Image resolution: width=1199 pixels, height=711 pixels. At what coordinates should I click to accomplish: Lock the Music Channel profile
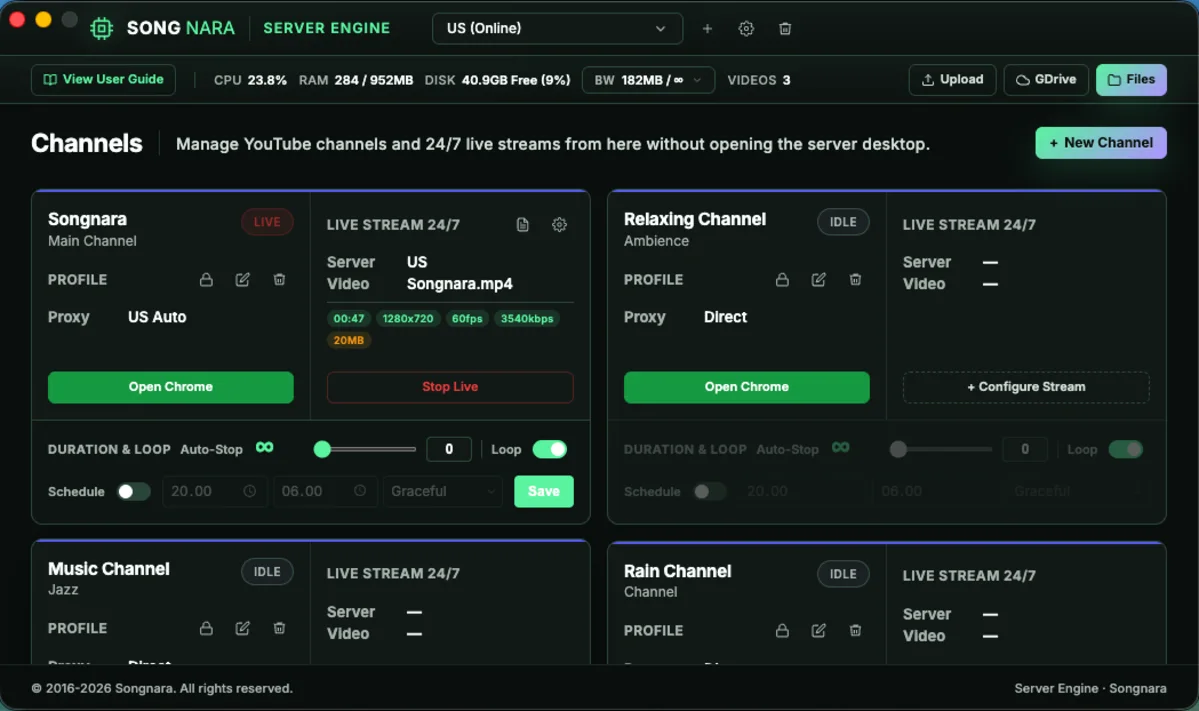pos(206,628)
